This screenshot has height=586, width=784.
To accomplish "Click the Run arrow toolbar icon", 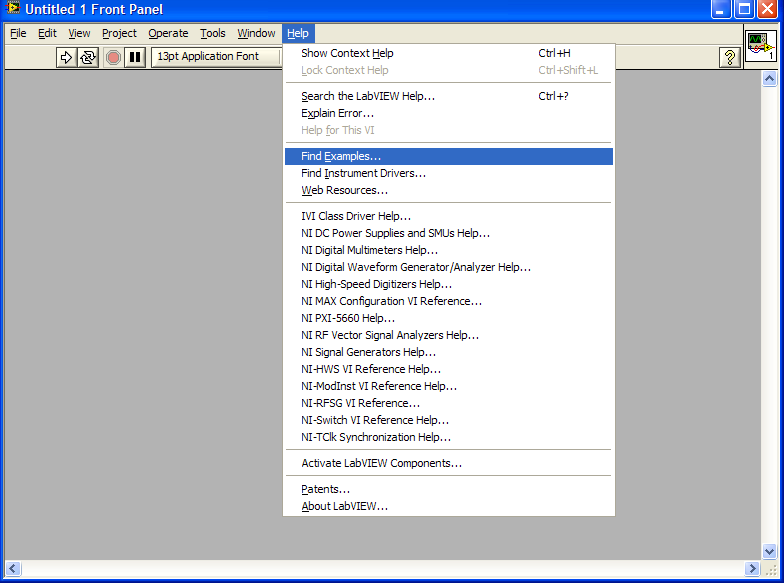I will point(66,58).
